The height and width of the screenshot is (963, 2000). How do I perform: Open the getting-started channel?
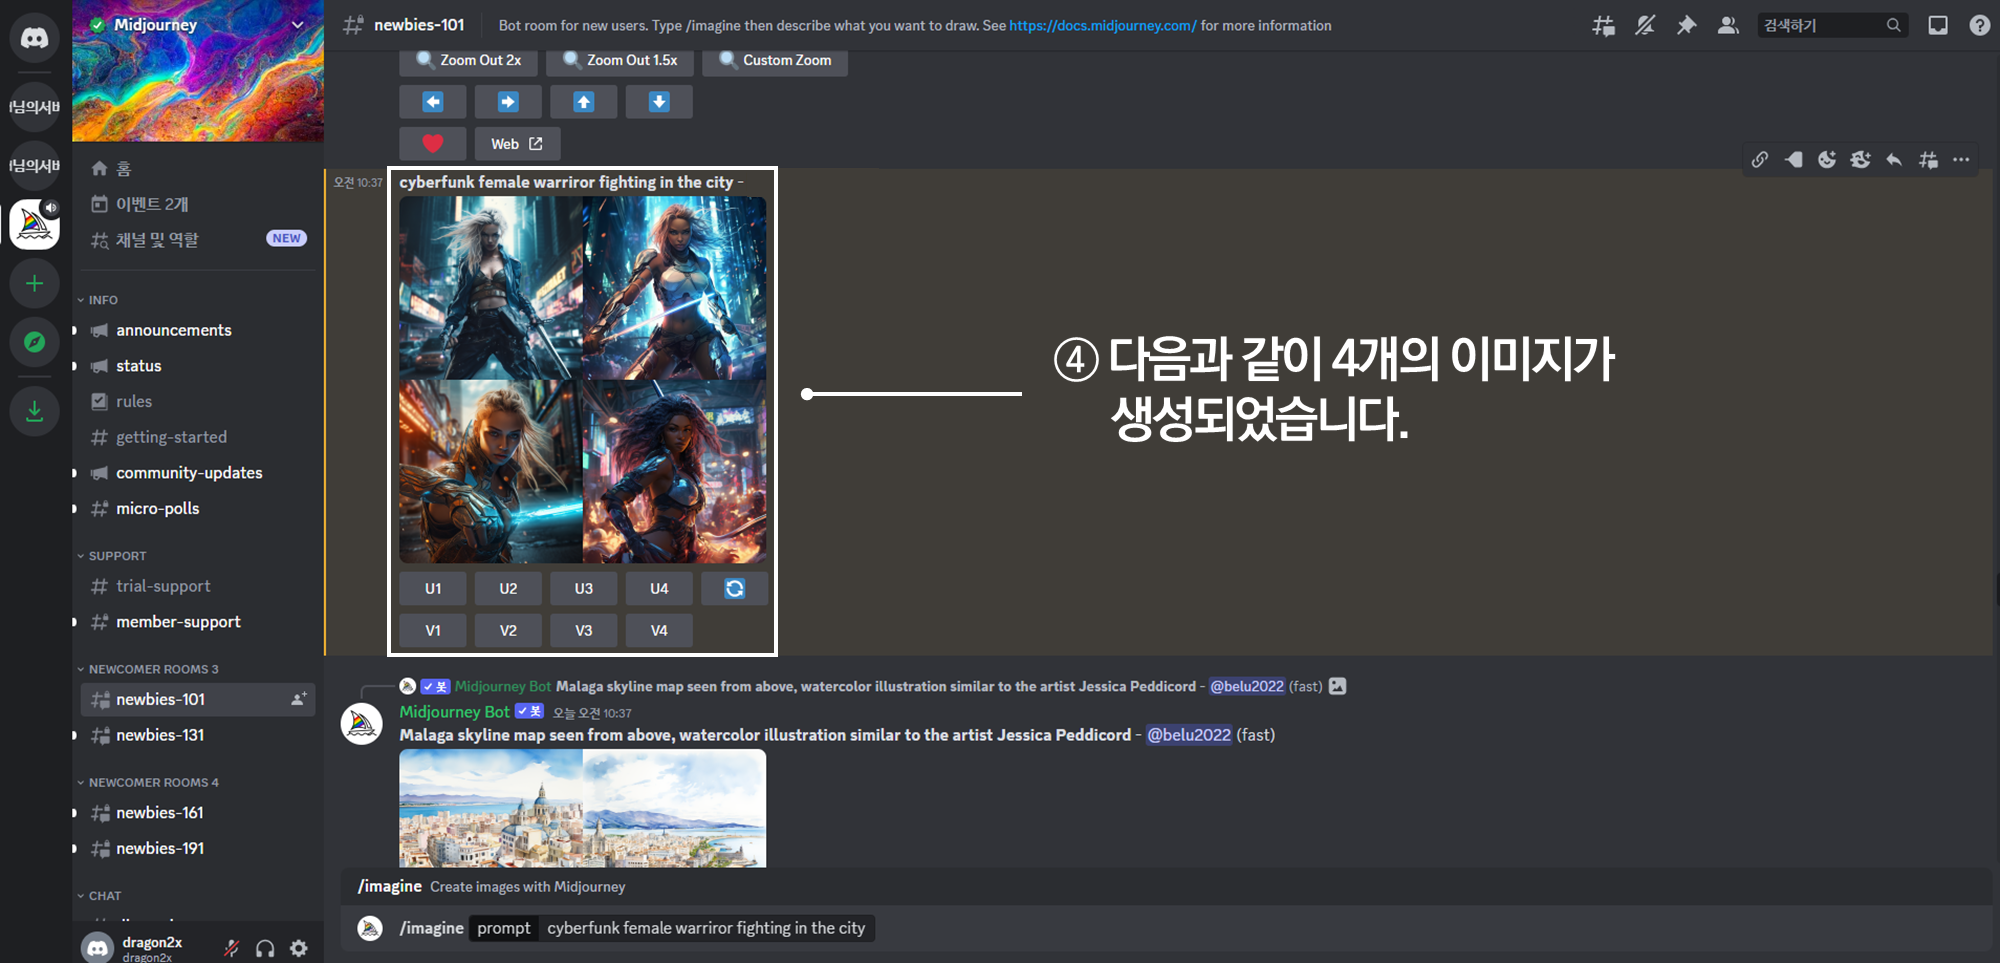(x=198, y=437)
